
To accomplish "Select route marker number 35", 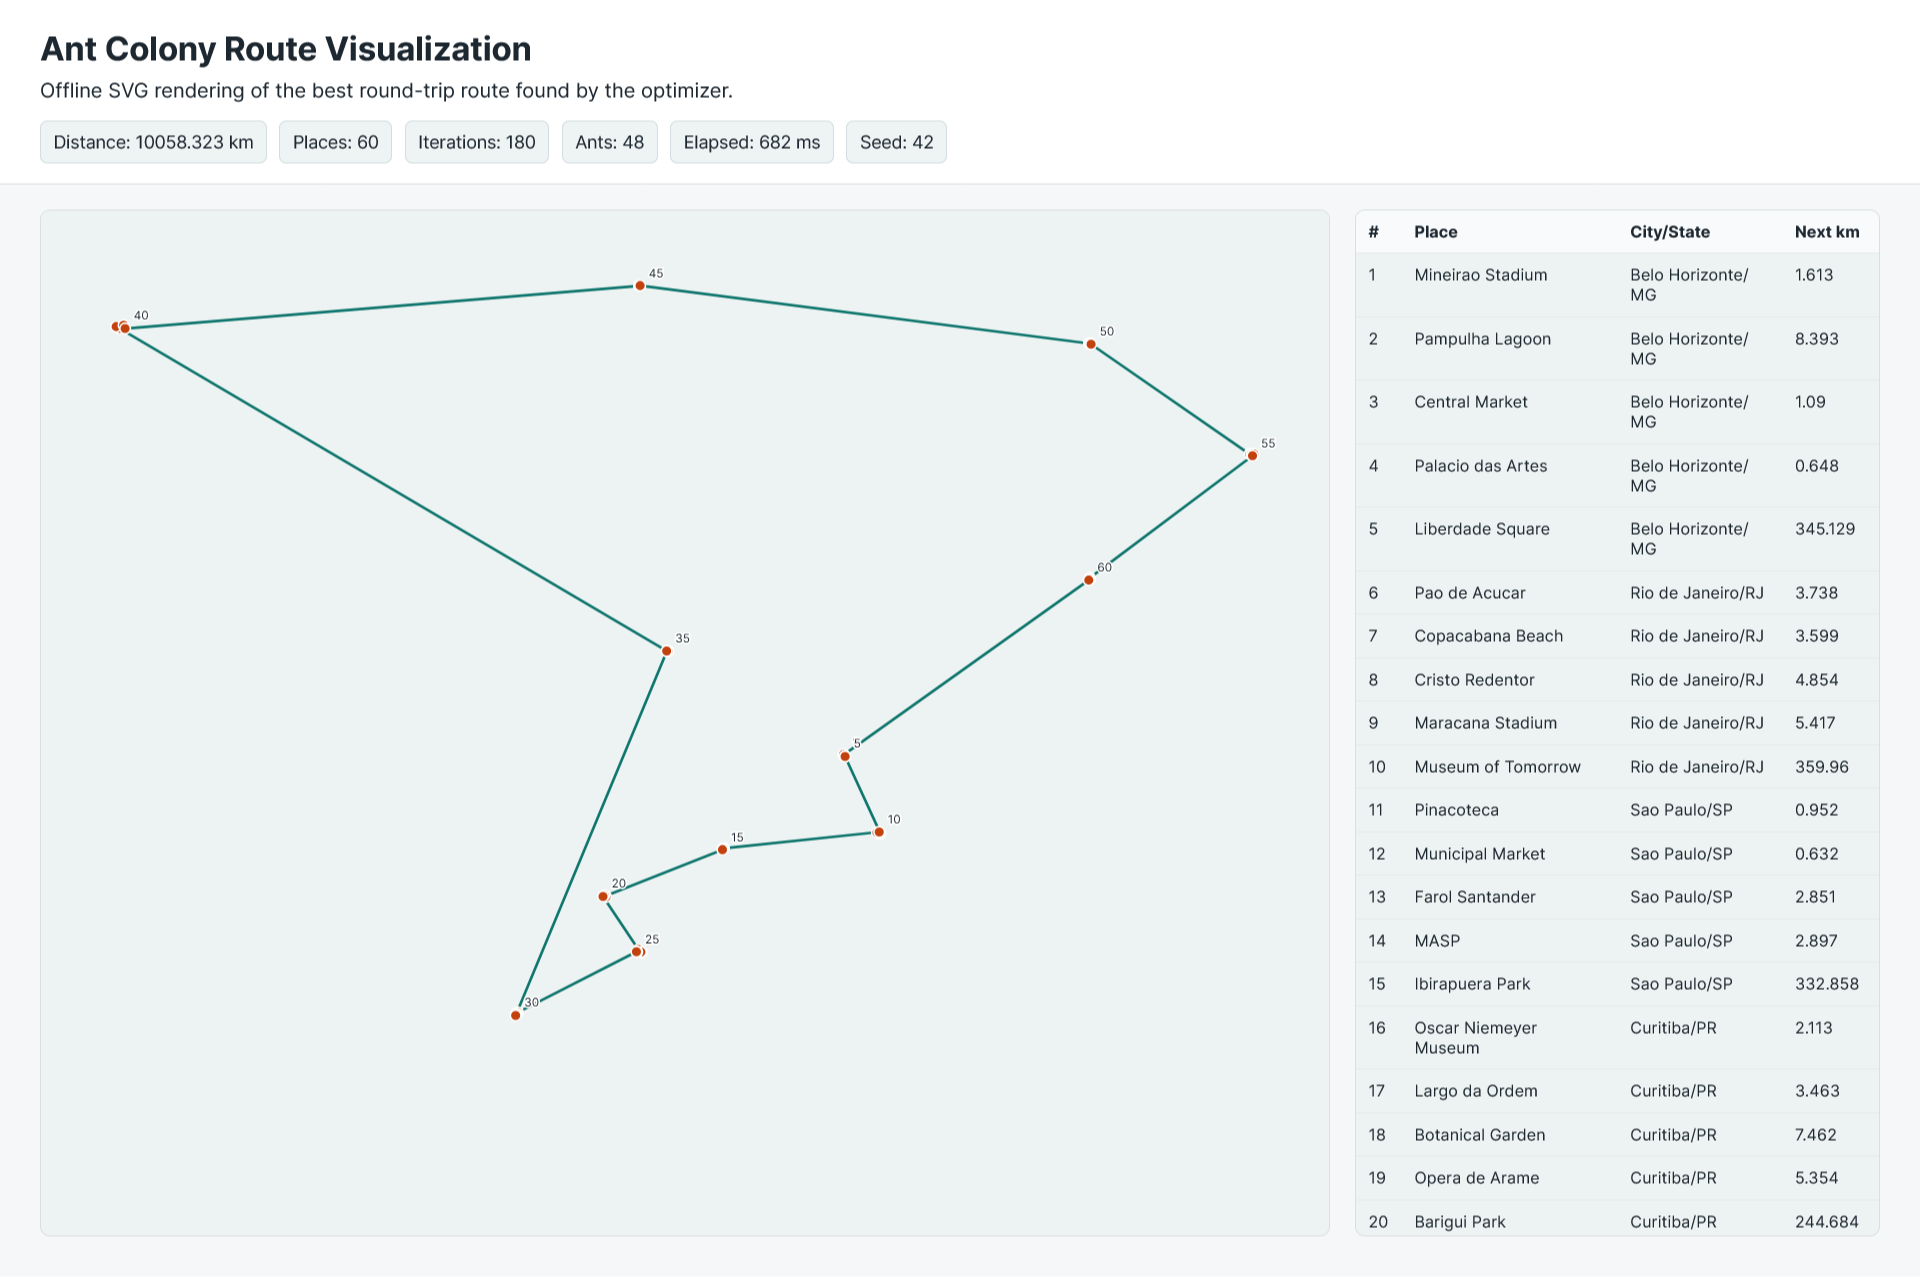I will point(667,651).
